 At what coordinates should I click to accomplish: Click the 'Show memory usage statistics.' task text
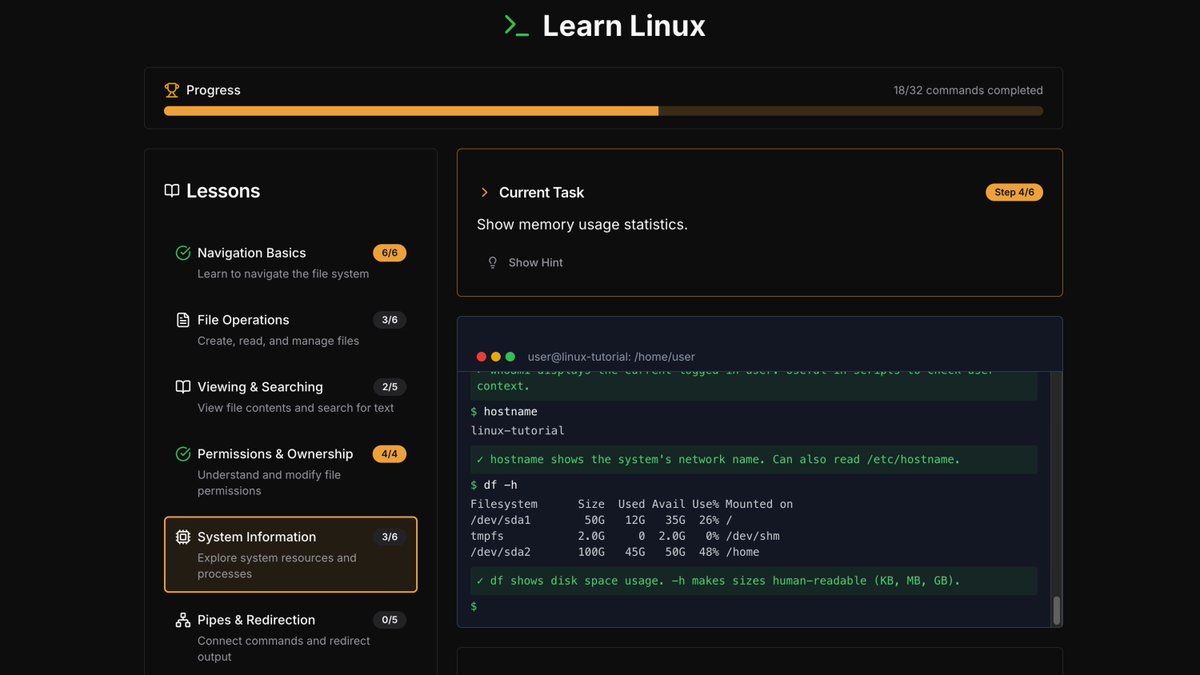pos(582,224)
